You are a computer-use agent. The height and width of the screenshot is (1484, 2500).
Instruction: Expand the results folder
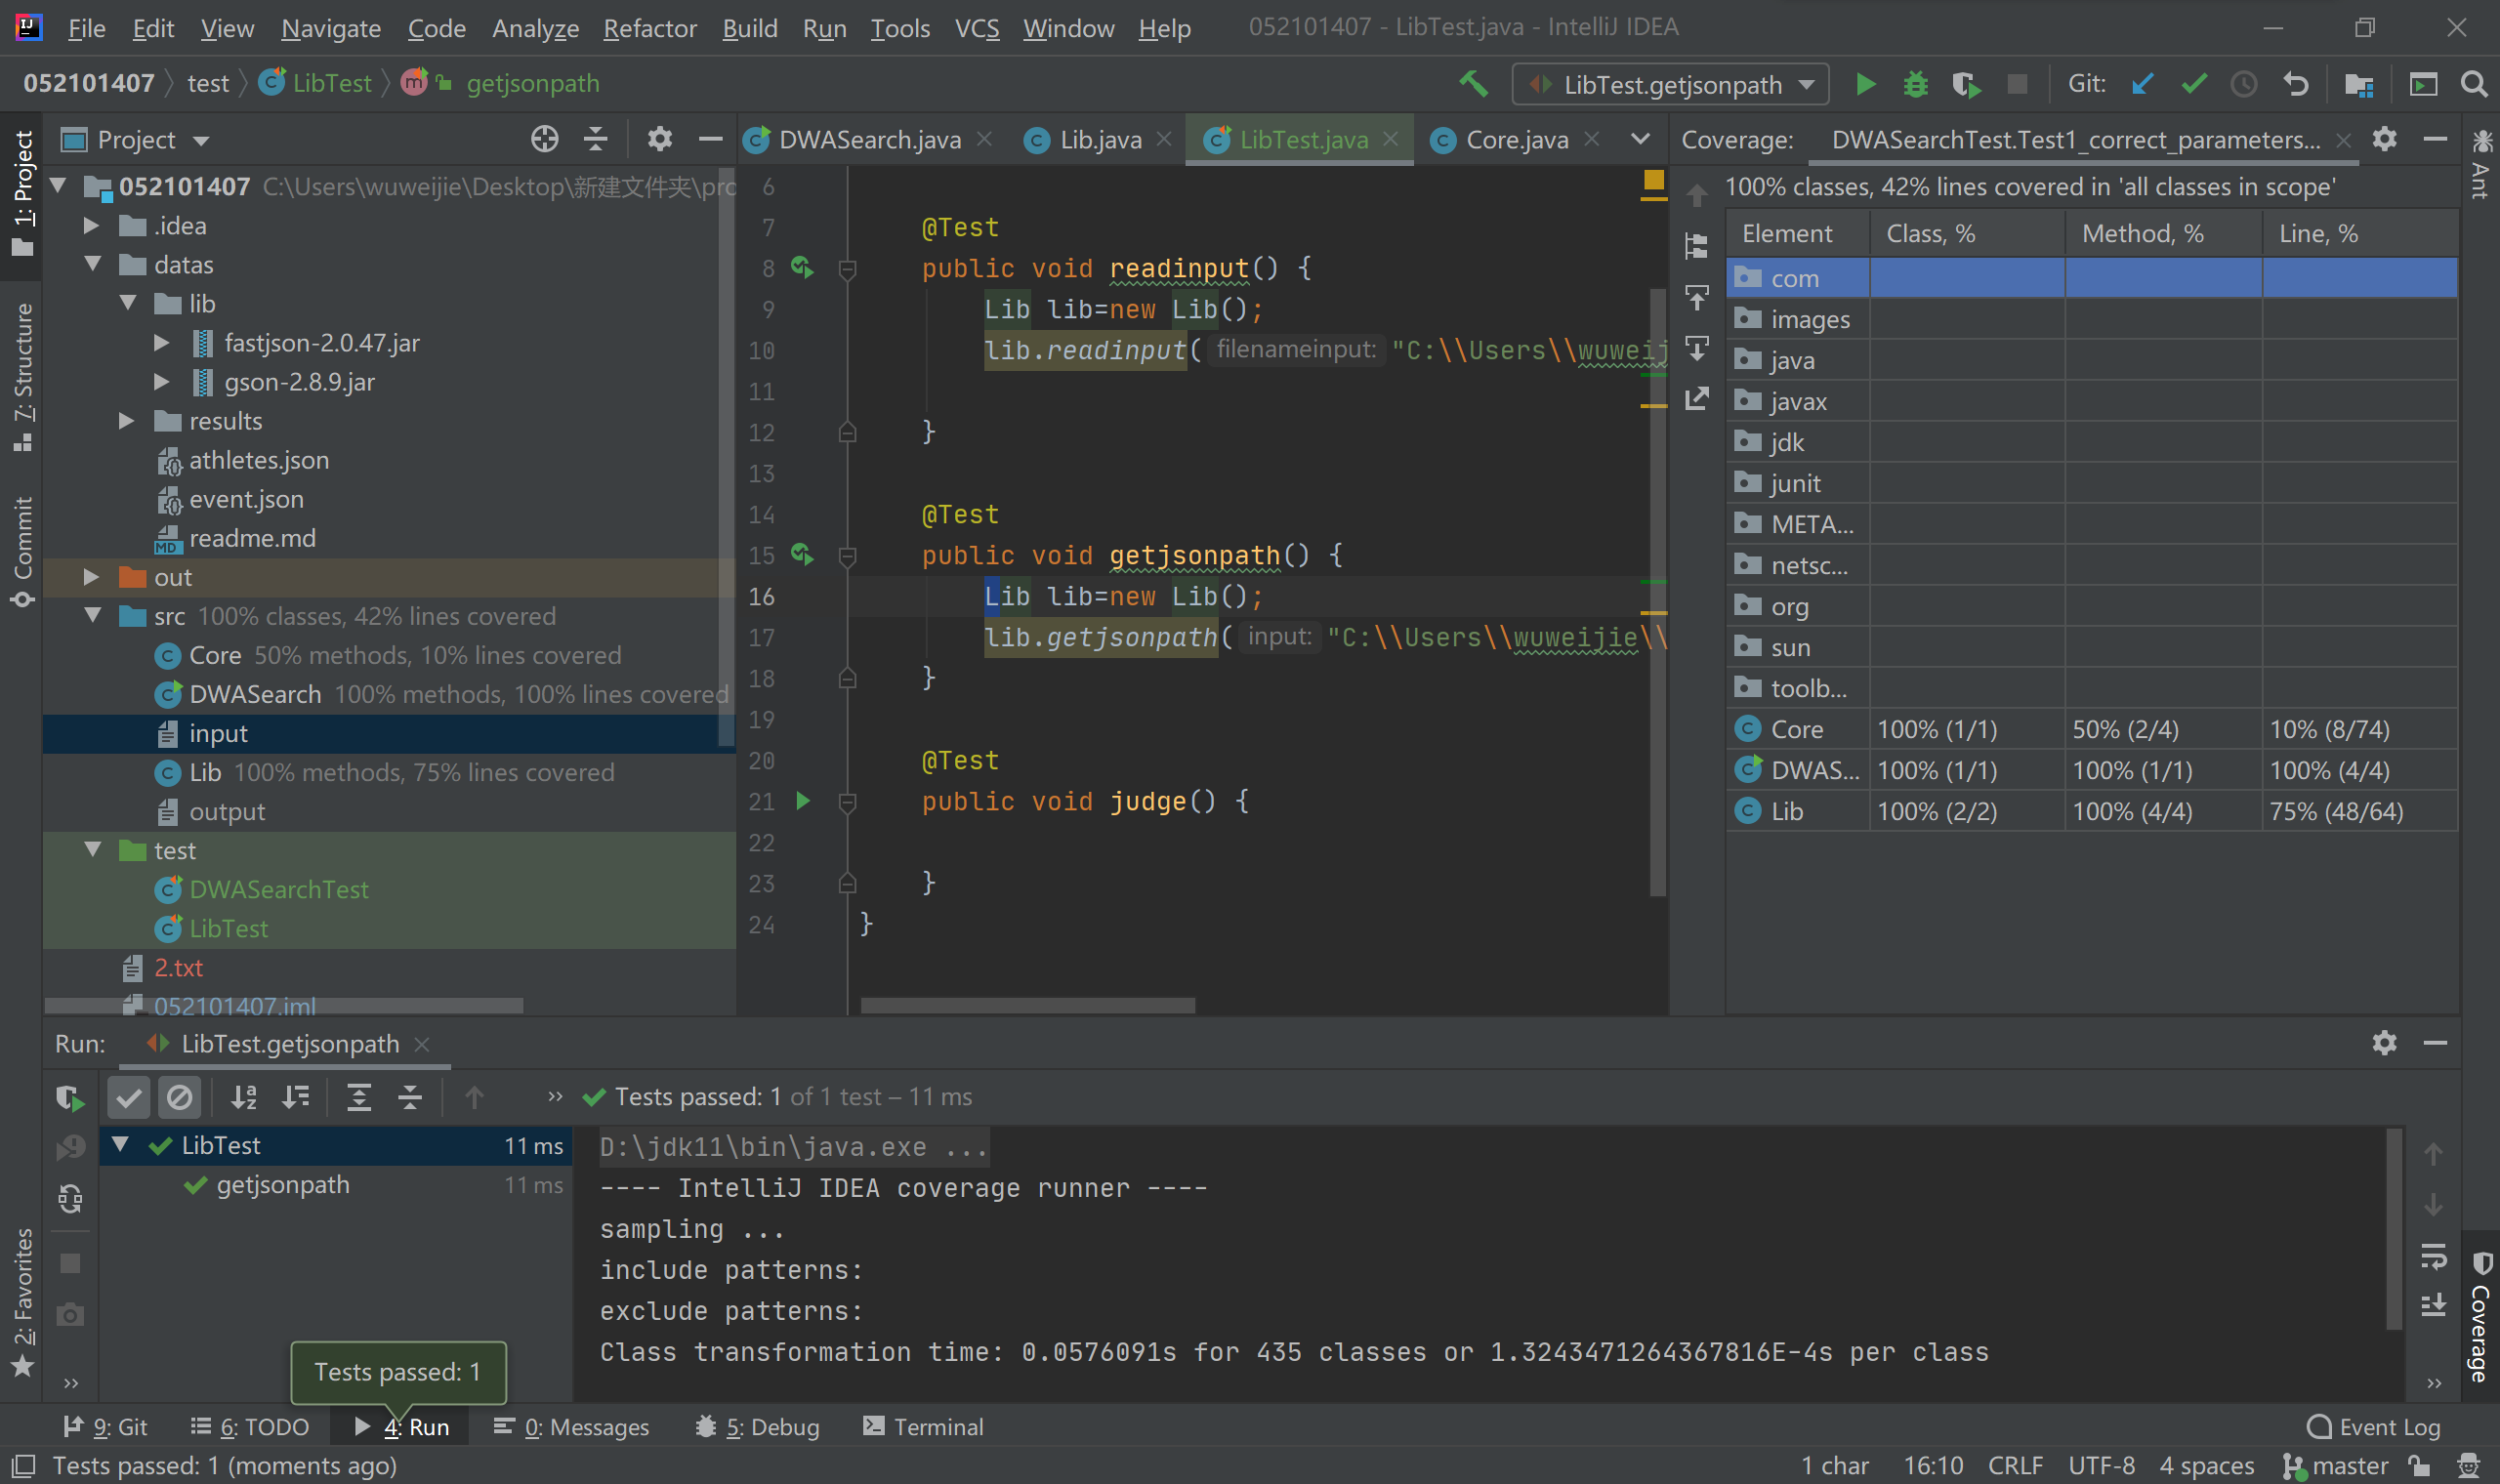(127, 421)
